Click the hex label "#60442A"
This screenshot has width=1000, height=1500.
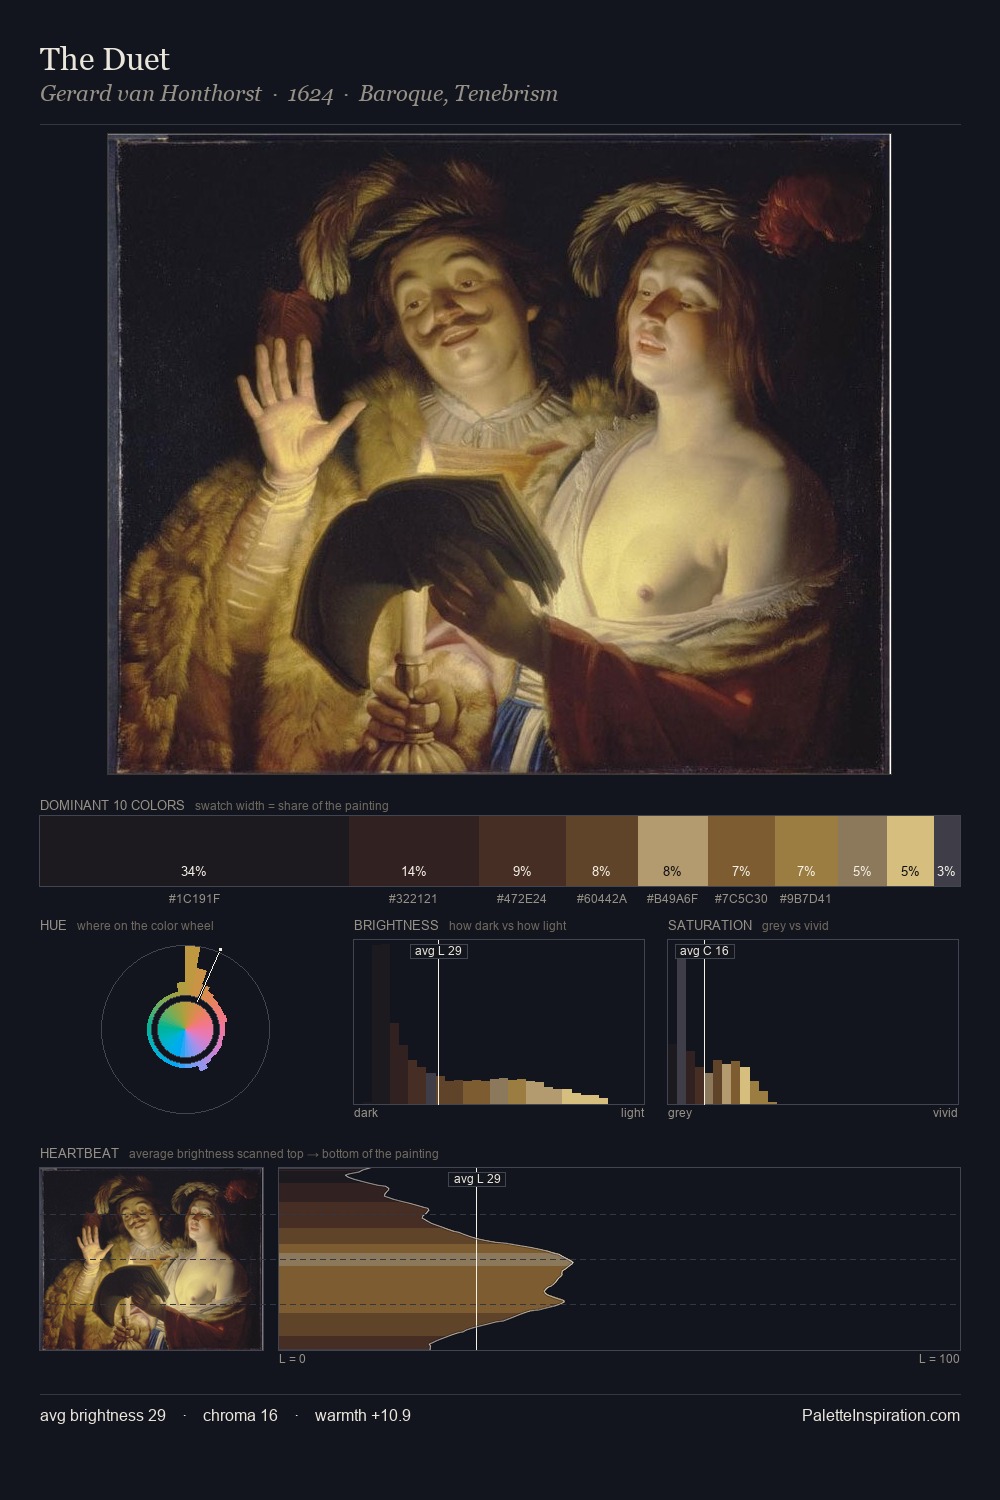[602, 898]
